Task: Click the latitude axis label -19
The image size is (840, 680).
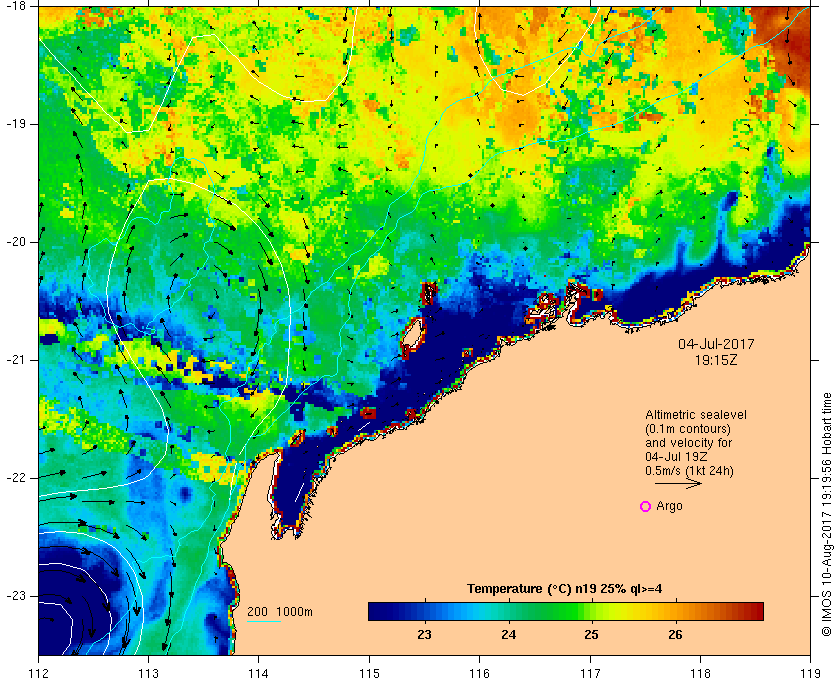Action: (x=15, y=124)
